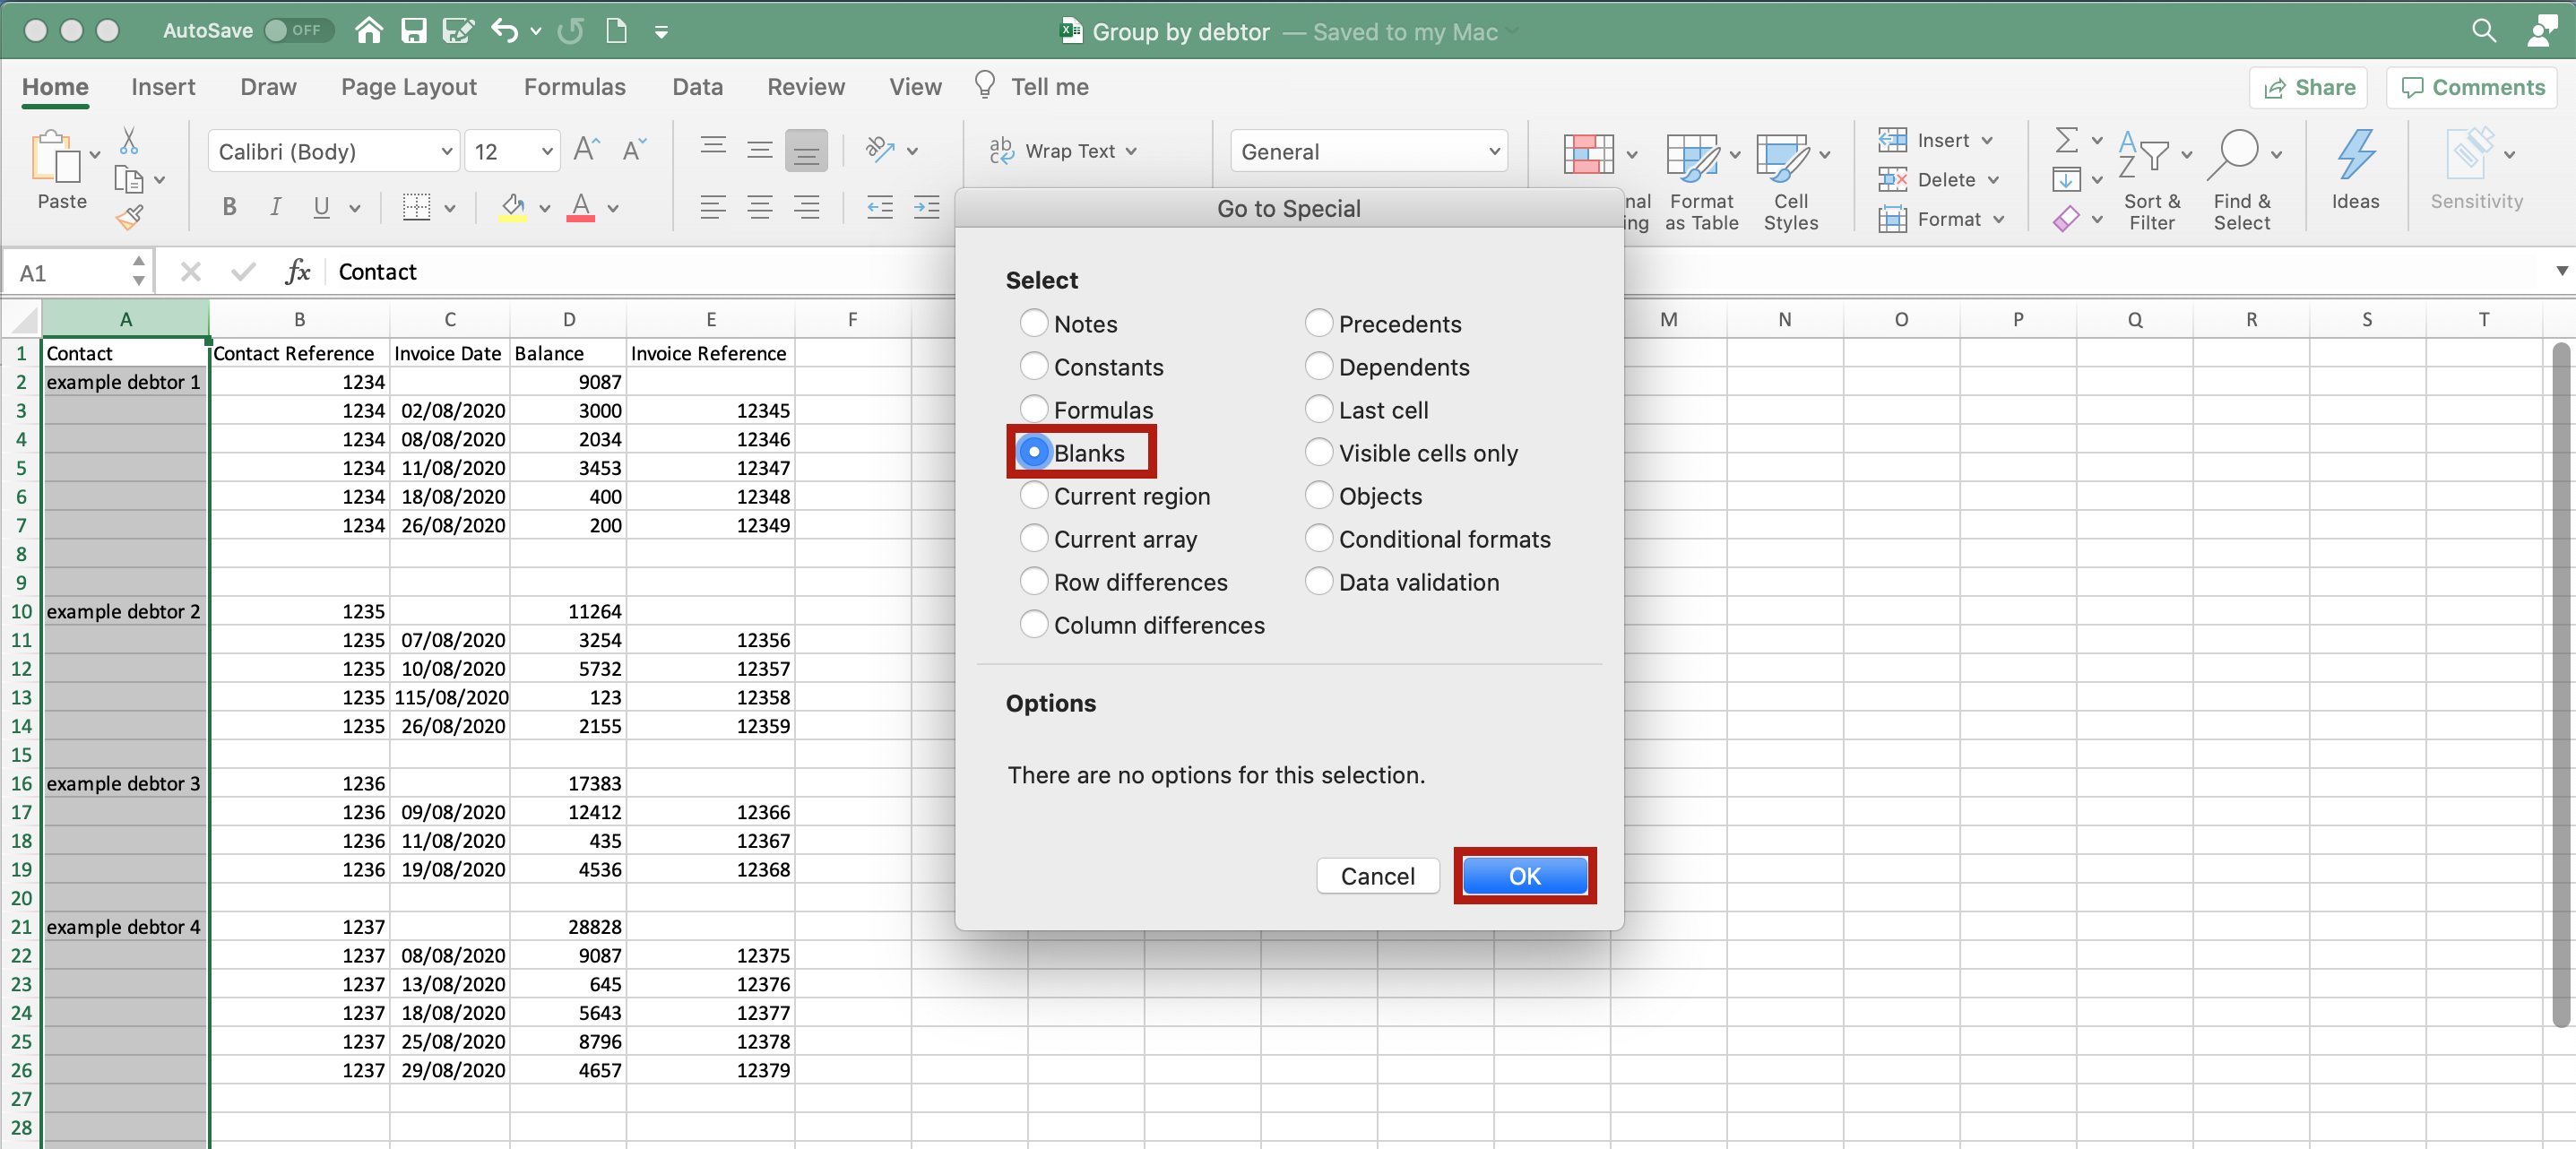Expand the formula bar chevron
Image resolution: width=2576 pixels, height=1149 pixels.
(x=2561, y=271)
